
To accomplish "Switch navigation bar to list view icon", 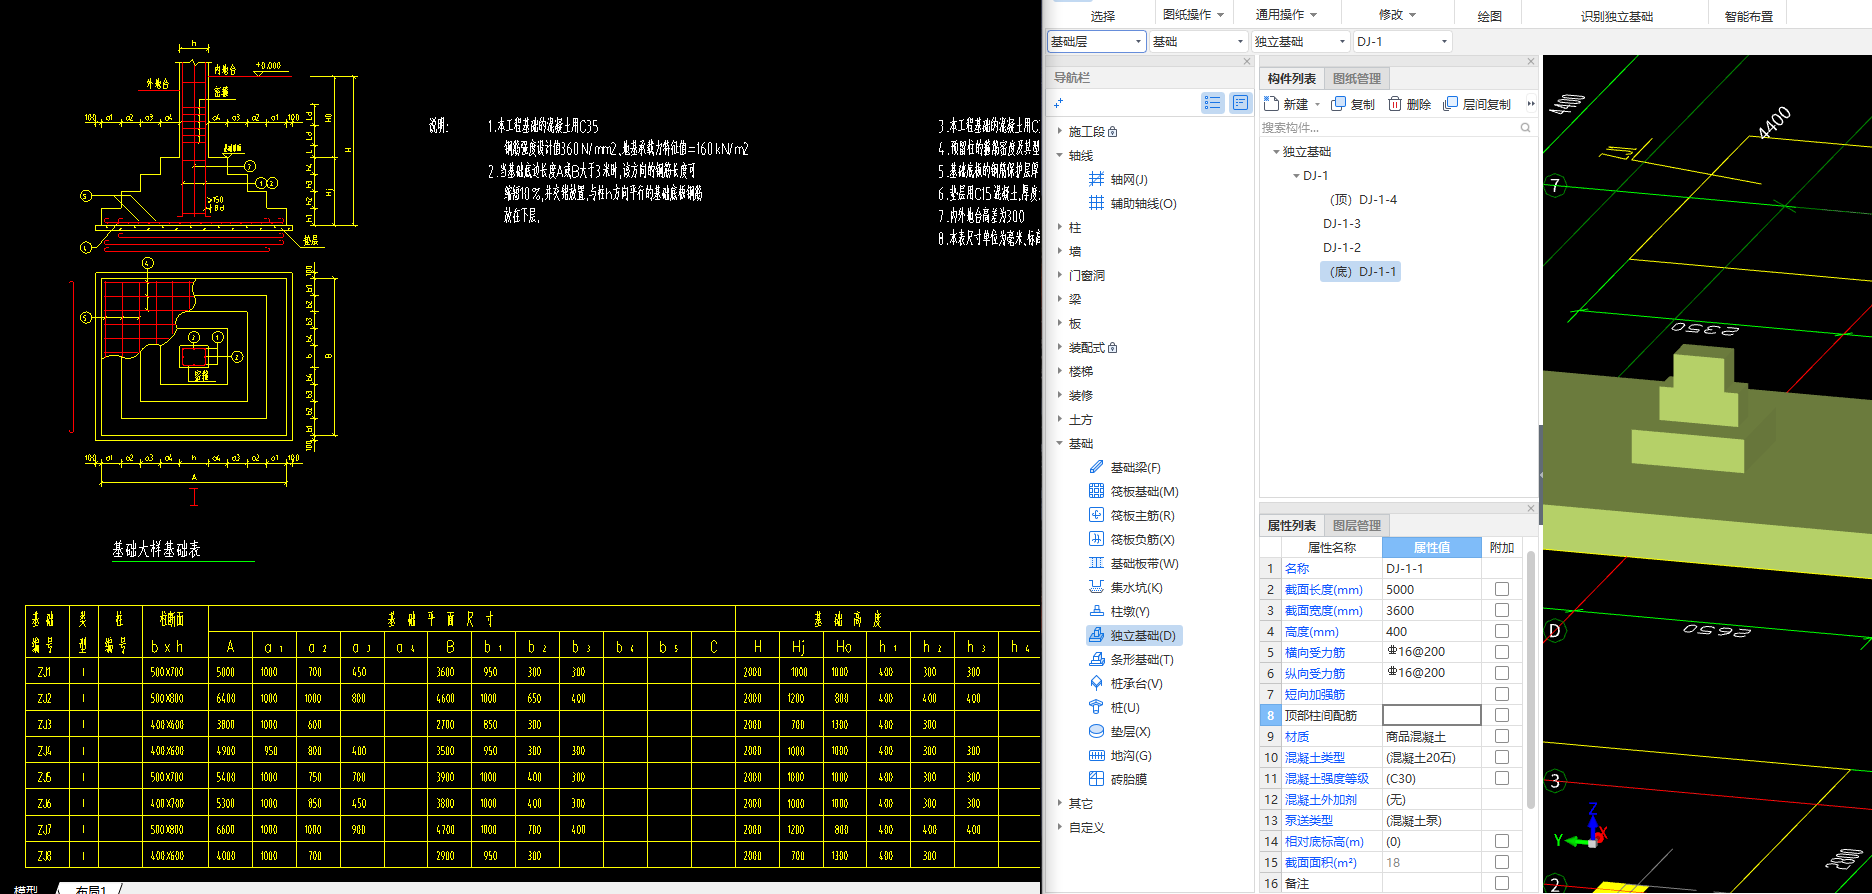I will click(1212, 103).
